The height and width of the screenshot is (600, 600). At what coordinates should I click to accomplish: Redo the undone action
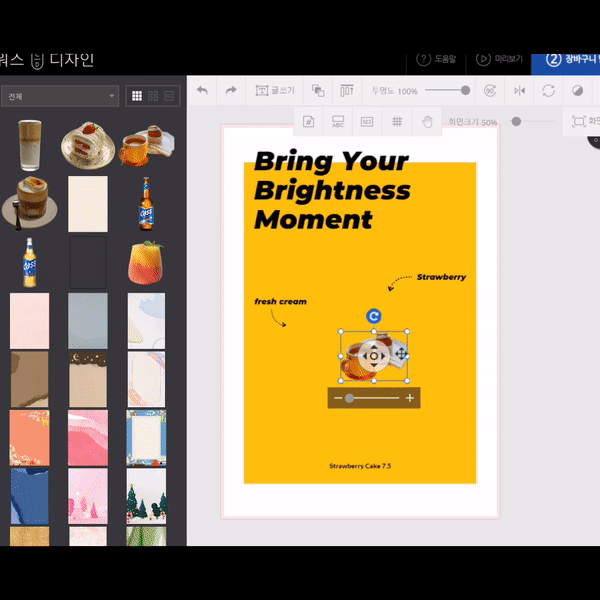[x=231, y=91]
